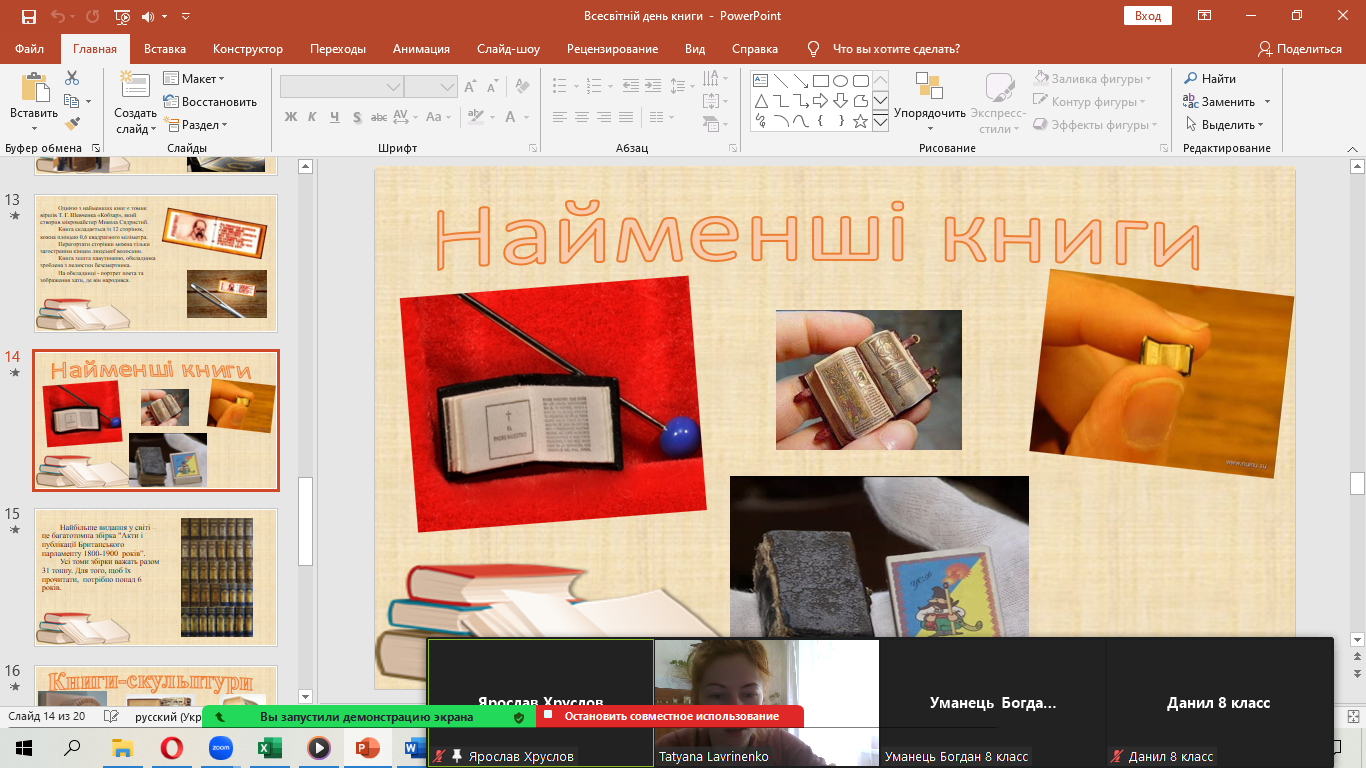Click the Increase font size icon
The image size is (1366, 768).
click(x=472, y=87)
